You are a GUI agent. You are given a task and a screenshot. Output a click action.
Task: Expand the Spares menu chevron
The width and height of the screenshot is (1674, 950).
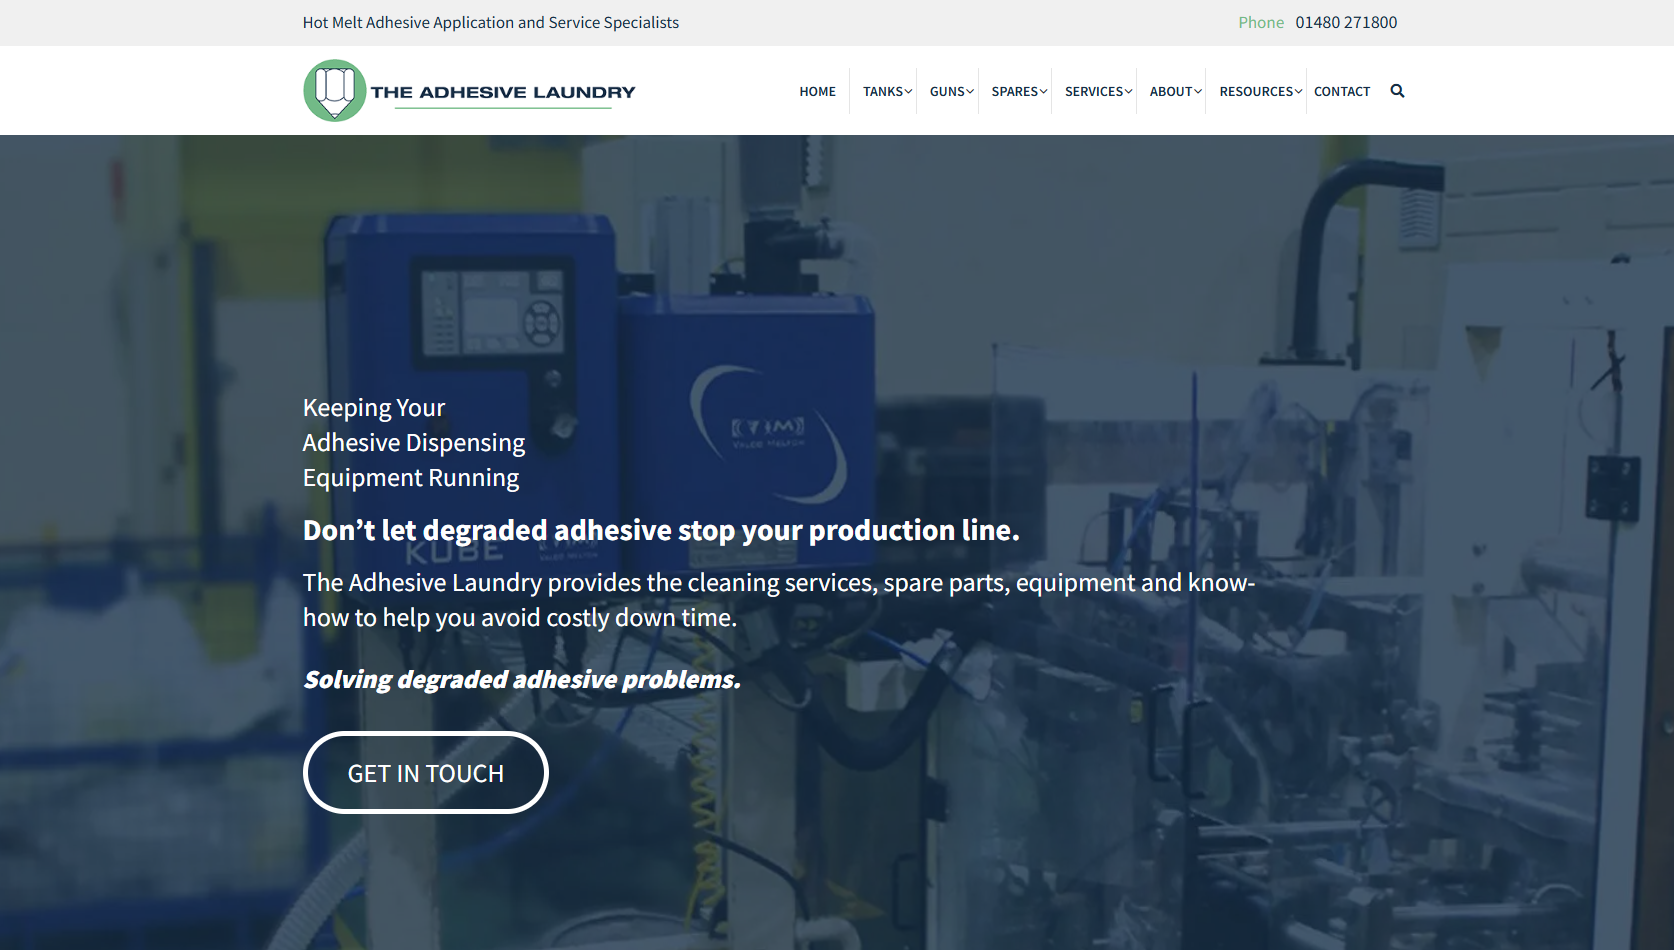click(1043, 92)
